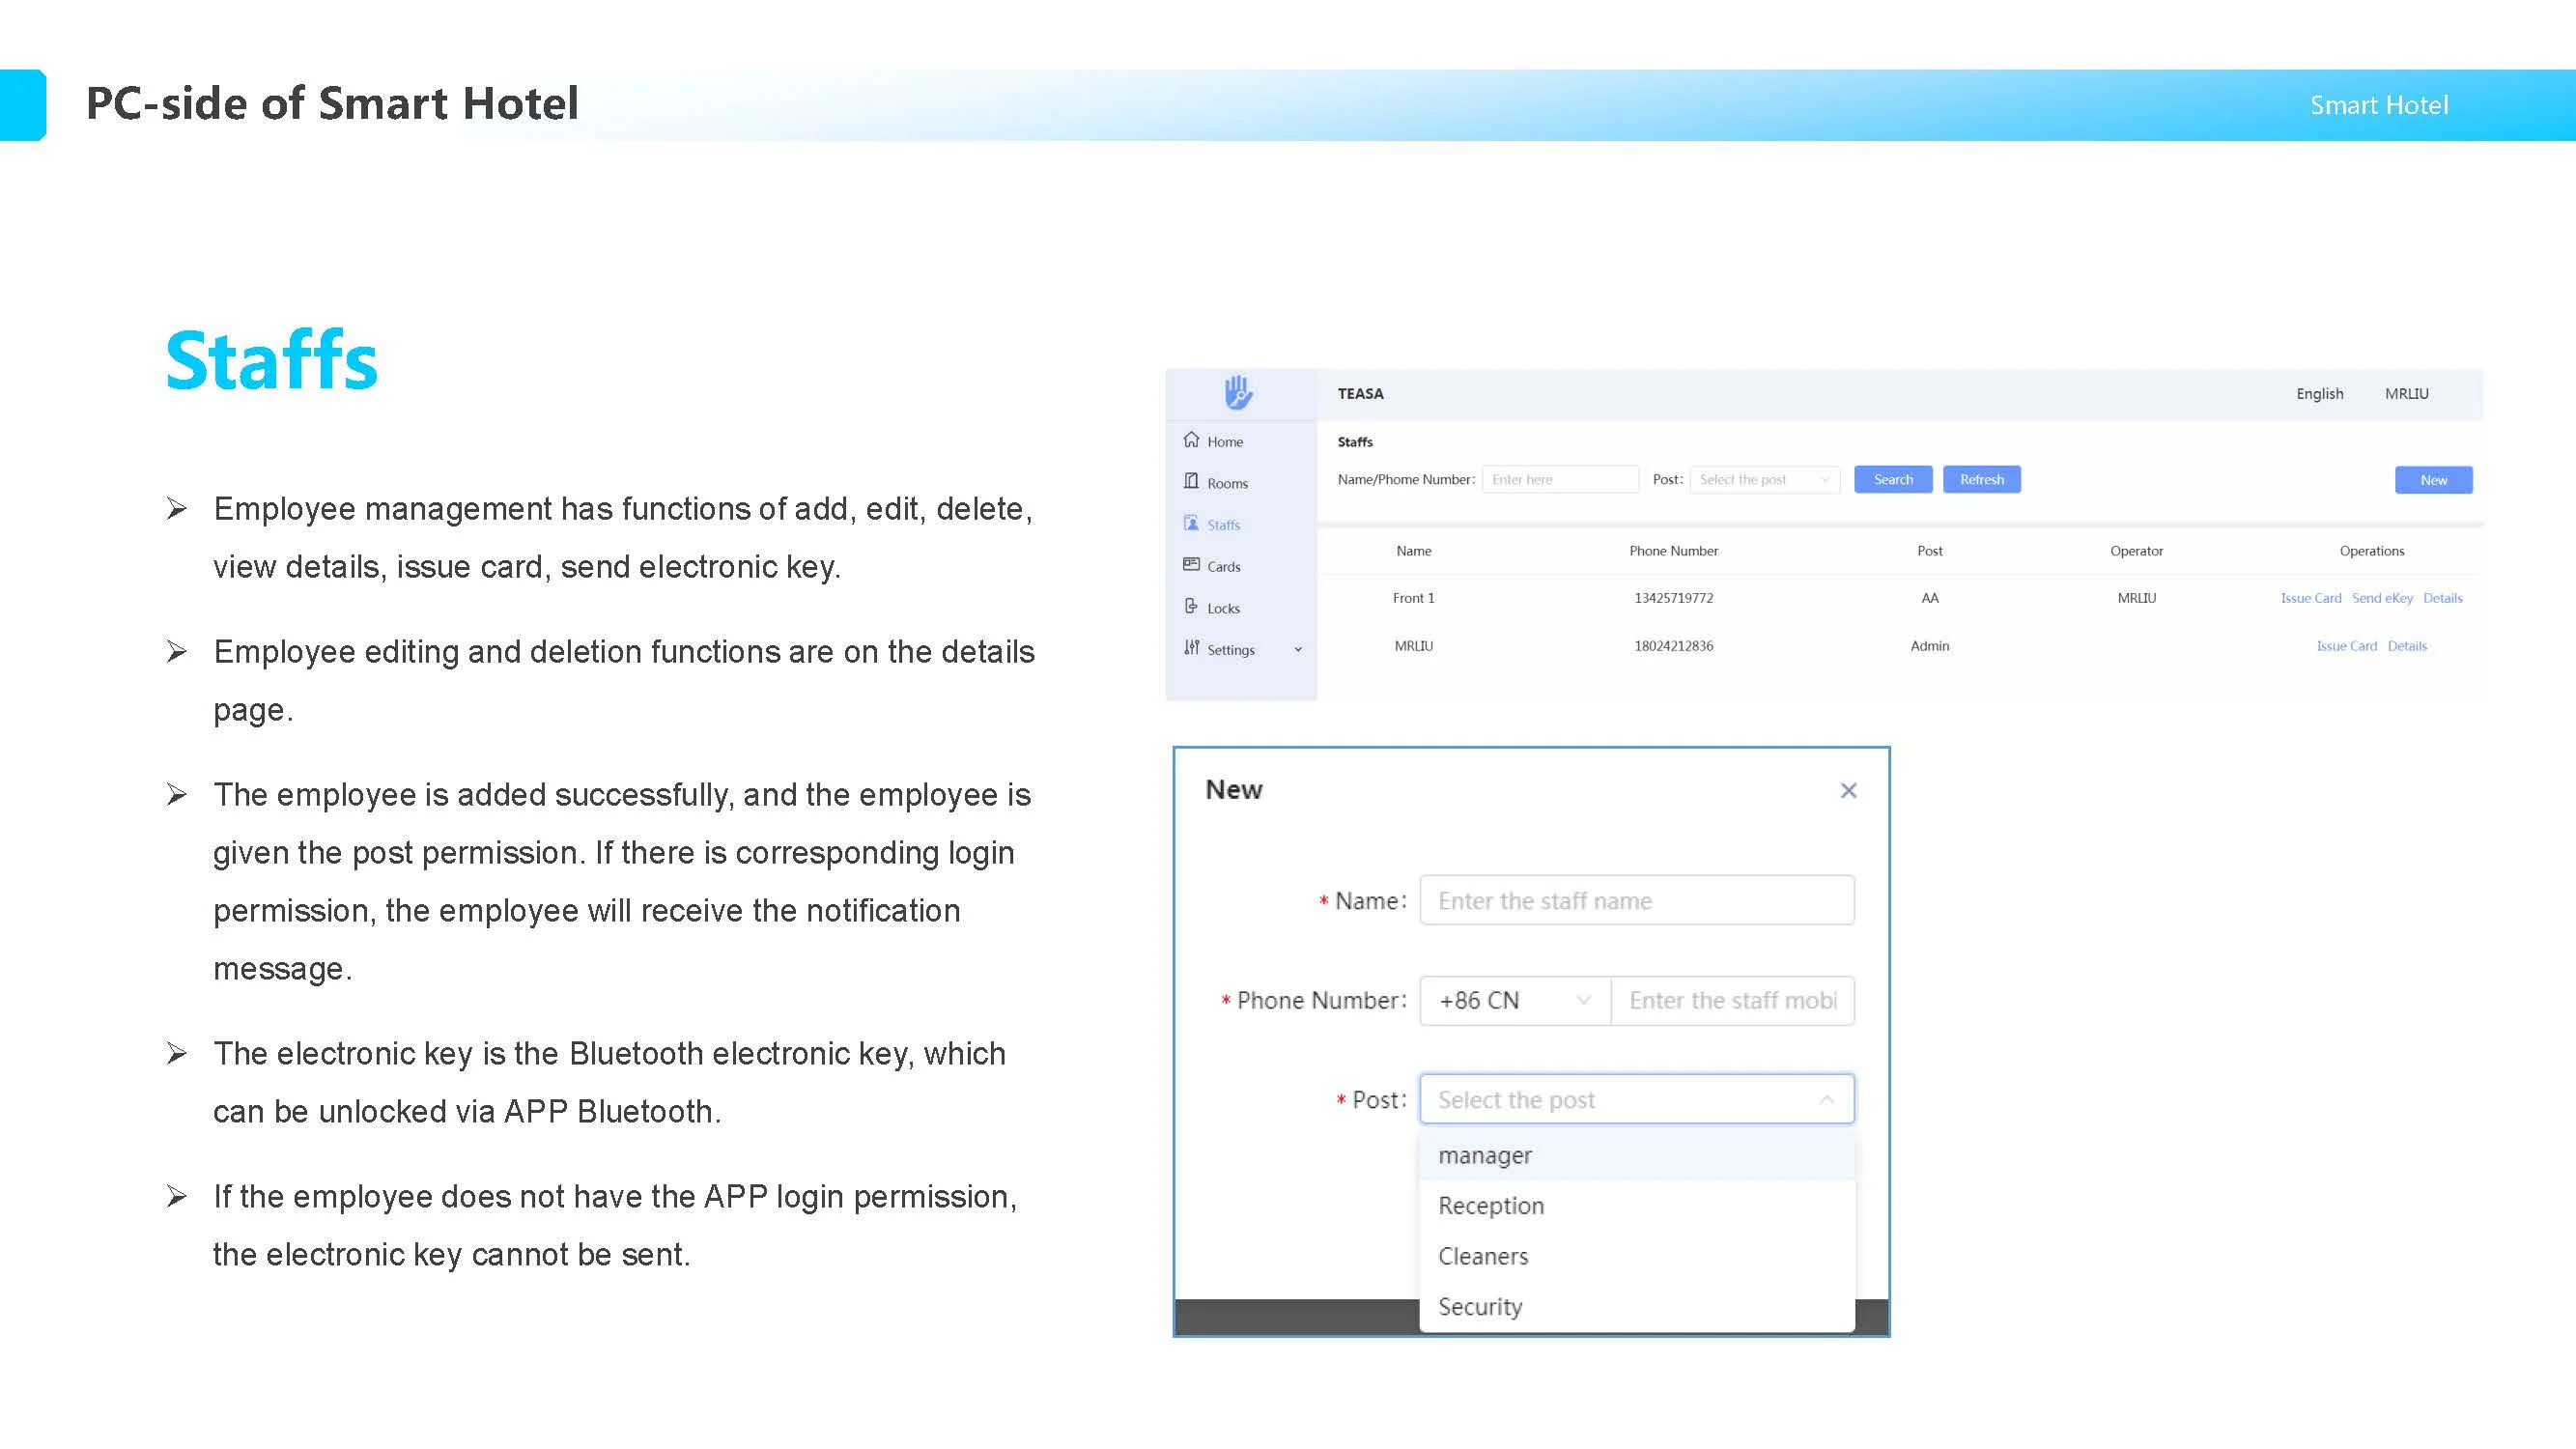The image size is (2576, 1449).
Task: Click the Home icon in sidebar
Action: point(1191,440)
